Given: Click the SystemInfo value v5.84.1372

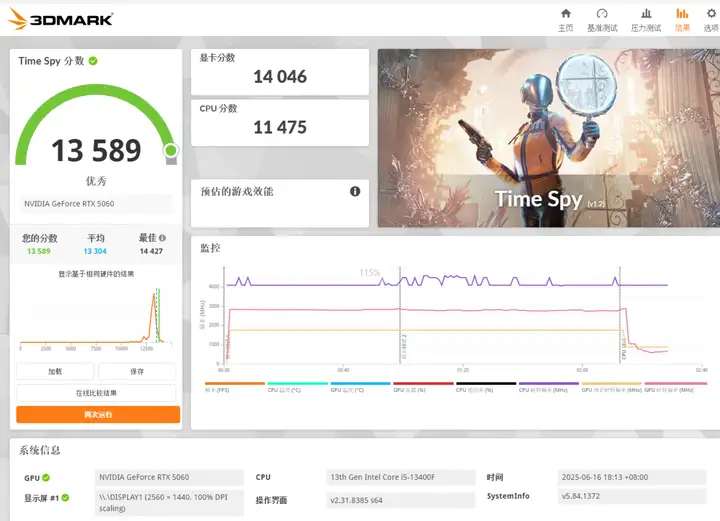Looking at the screenshot, I should click(632, 496).
